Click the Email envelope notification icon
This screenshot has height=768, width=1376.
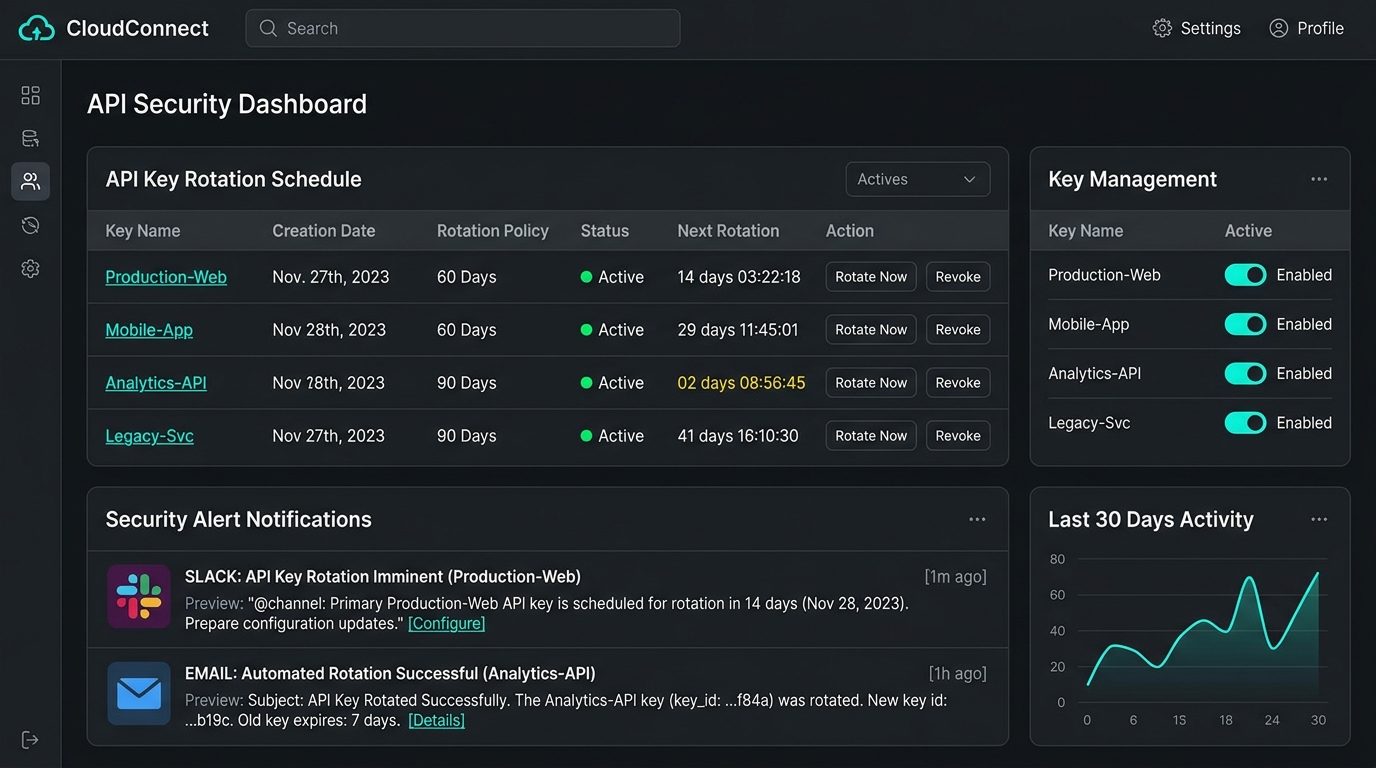pos(139,693)
